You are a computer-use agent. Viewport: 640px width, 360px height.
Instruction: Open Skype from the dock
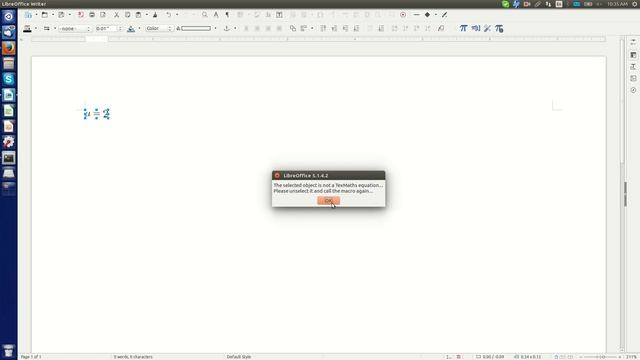pos(9,79)
